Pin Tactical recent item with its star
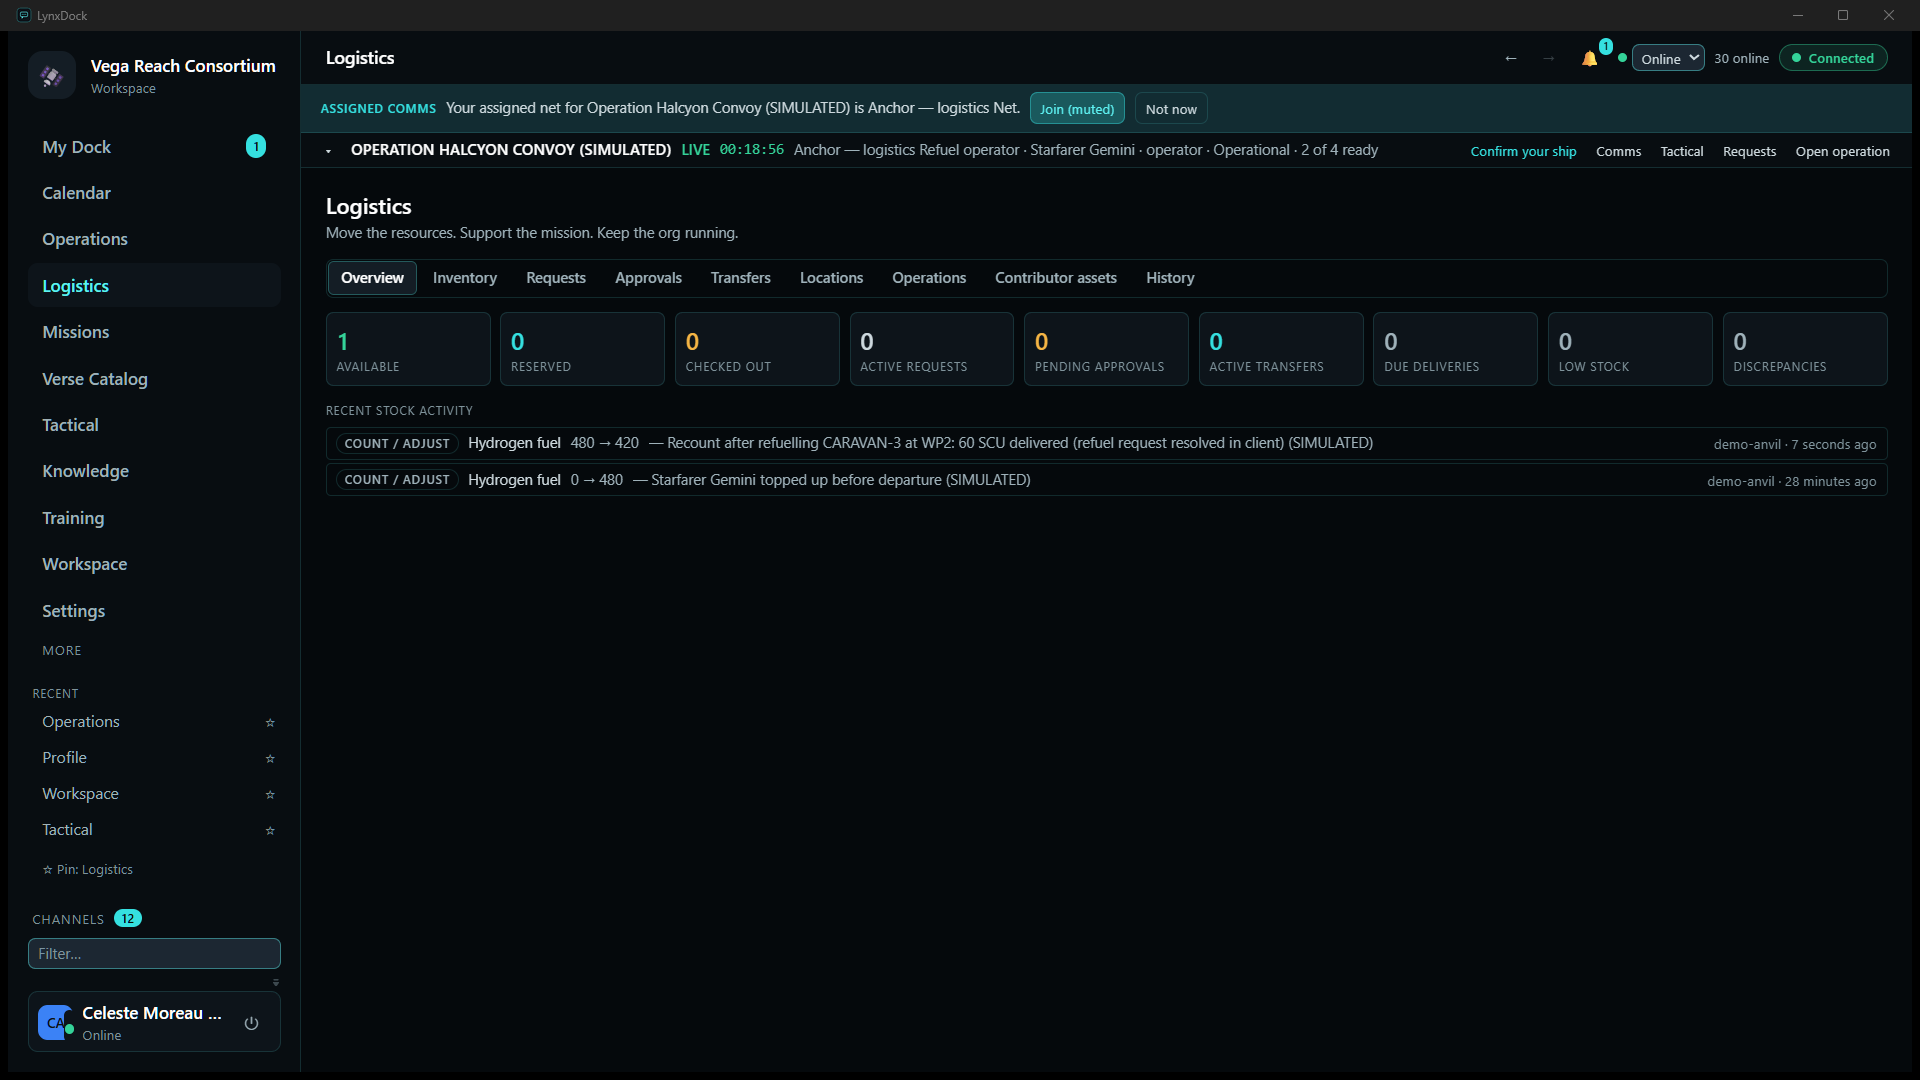This screenshot has width=1920, height=1080. (270, 830)
